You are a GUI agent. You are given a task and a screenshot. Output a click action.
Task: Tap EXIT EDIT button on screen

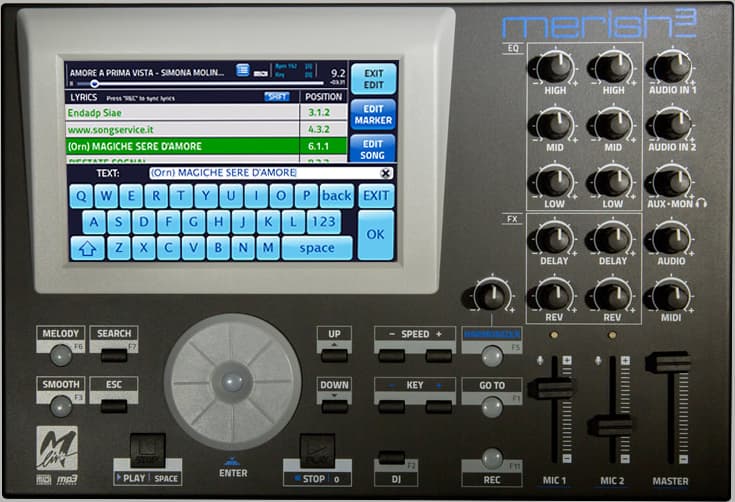pyautogui.click(x=373, y=79)
